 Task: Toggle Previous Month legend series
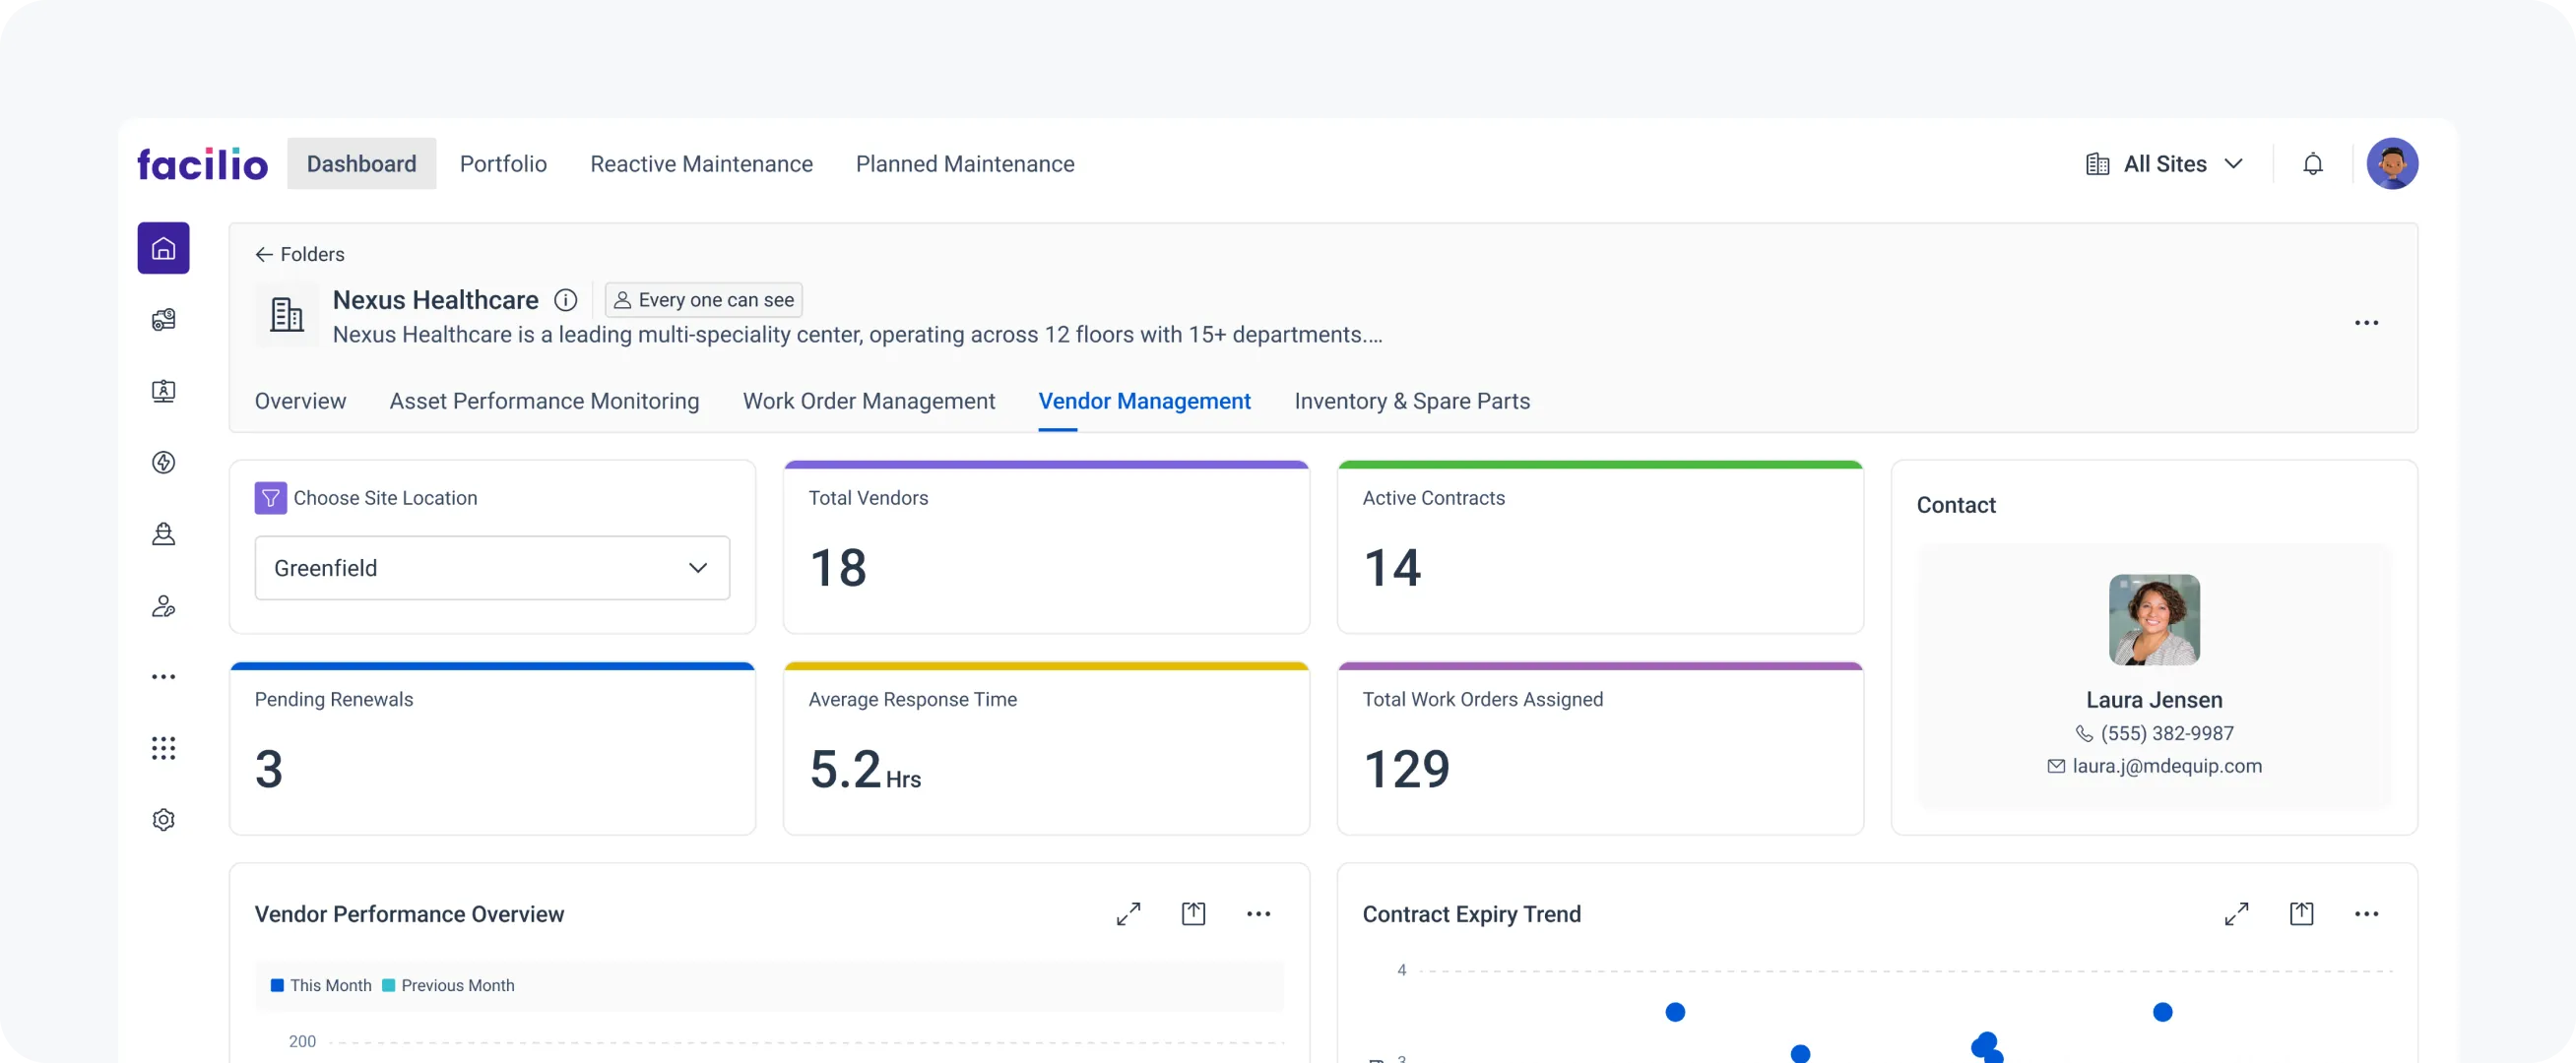pyautogui.click(x=448, y=985)
